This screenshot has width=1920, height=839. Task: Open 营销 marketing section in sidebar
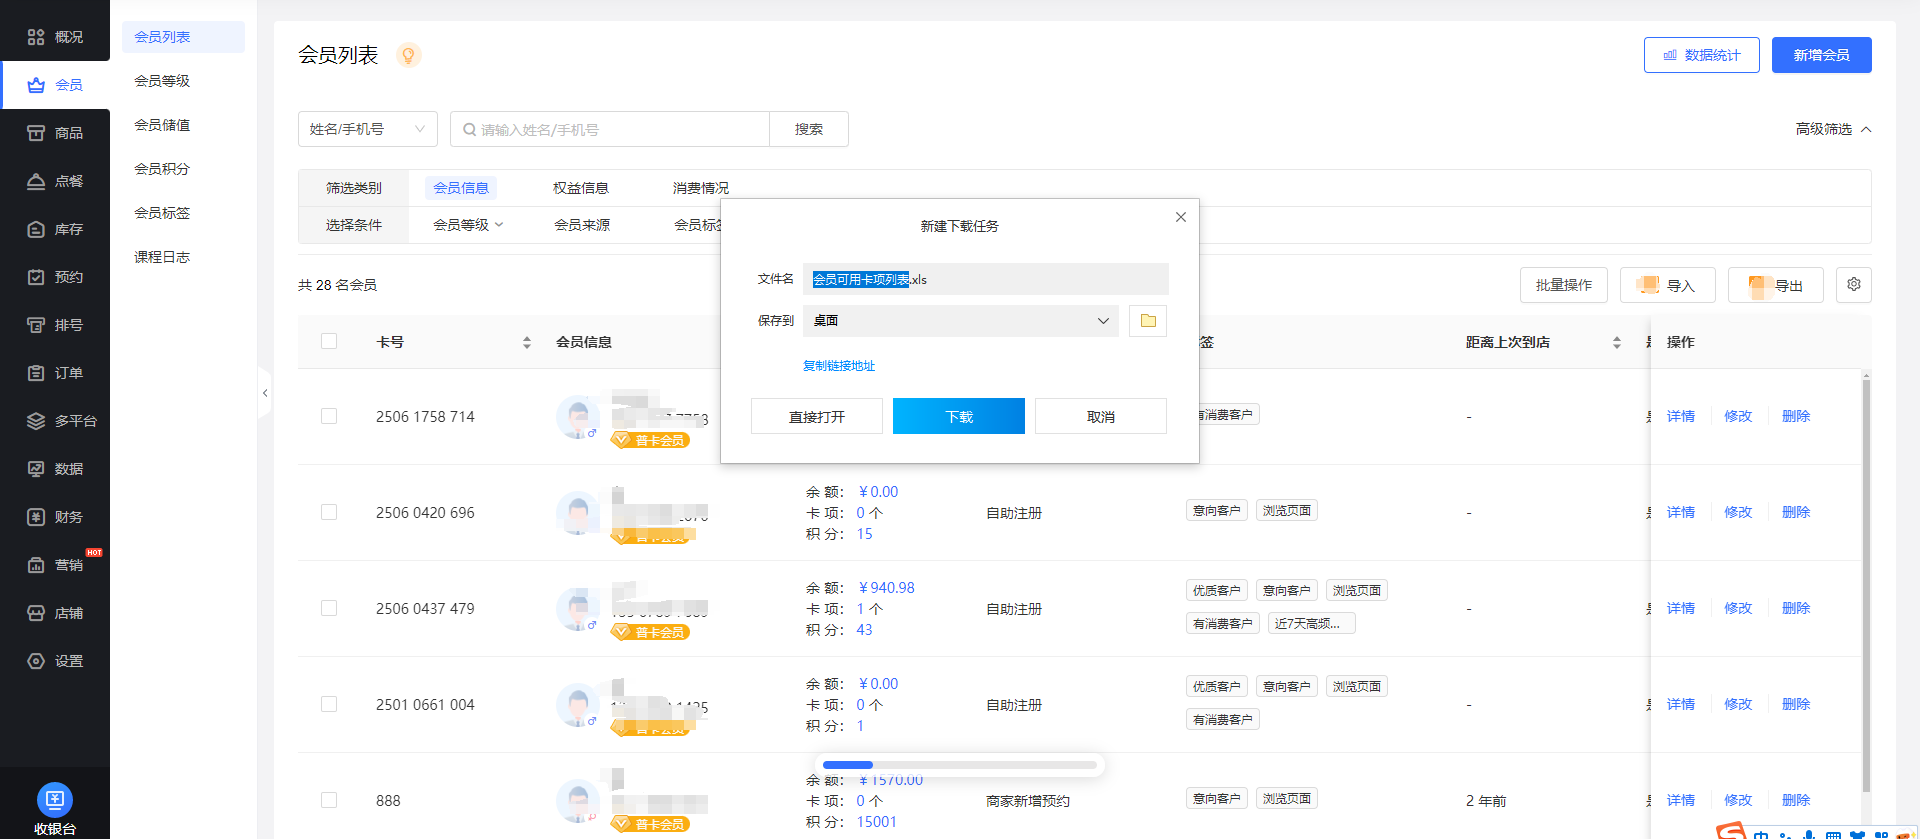click(x=56, y=565)
